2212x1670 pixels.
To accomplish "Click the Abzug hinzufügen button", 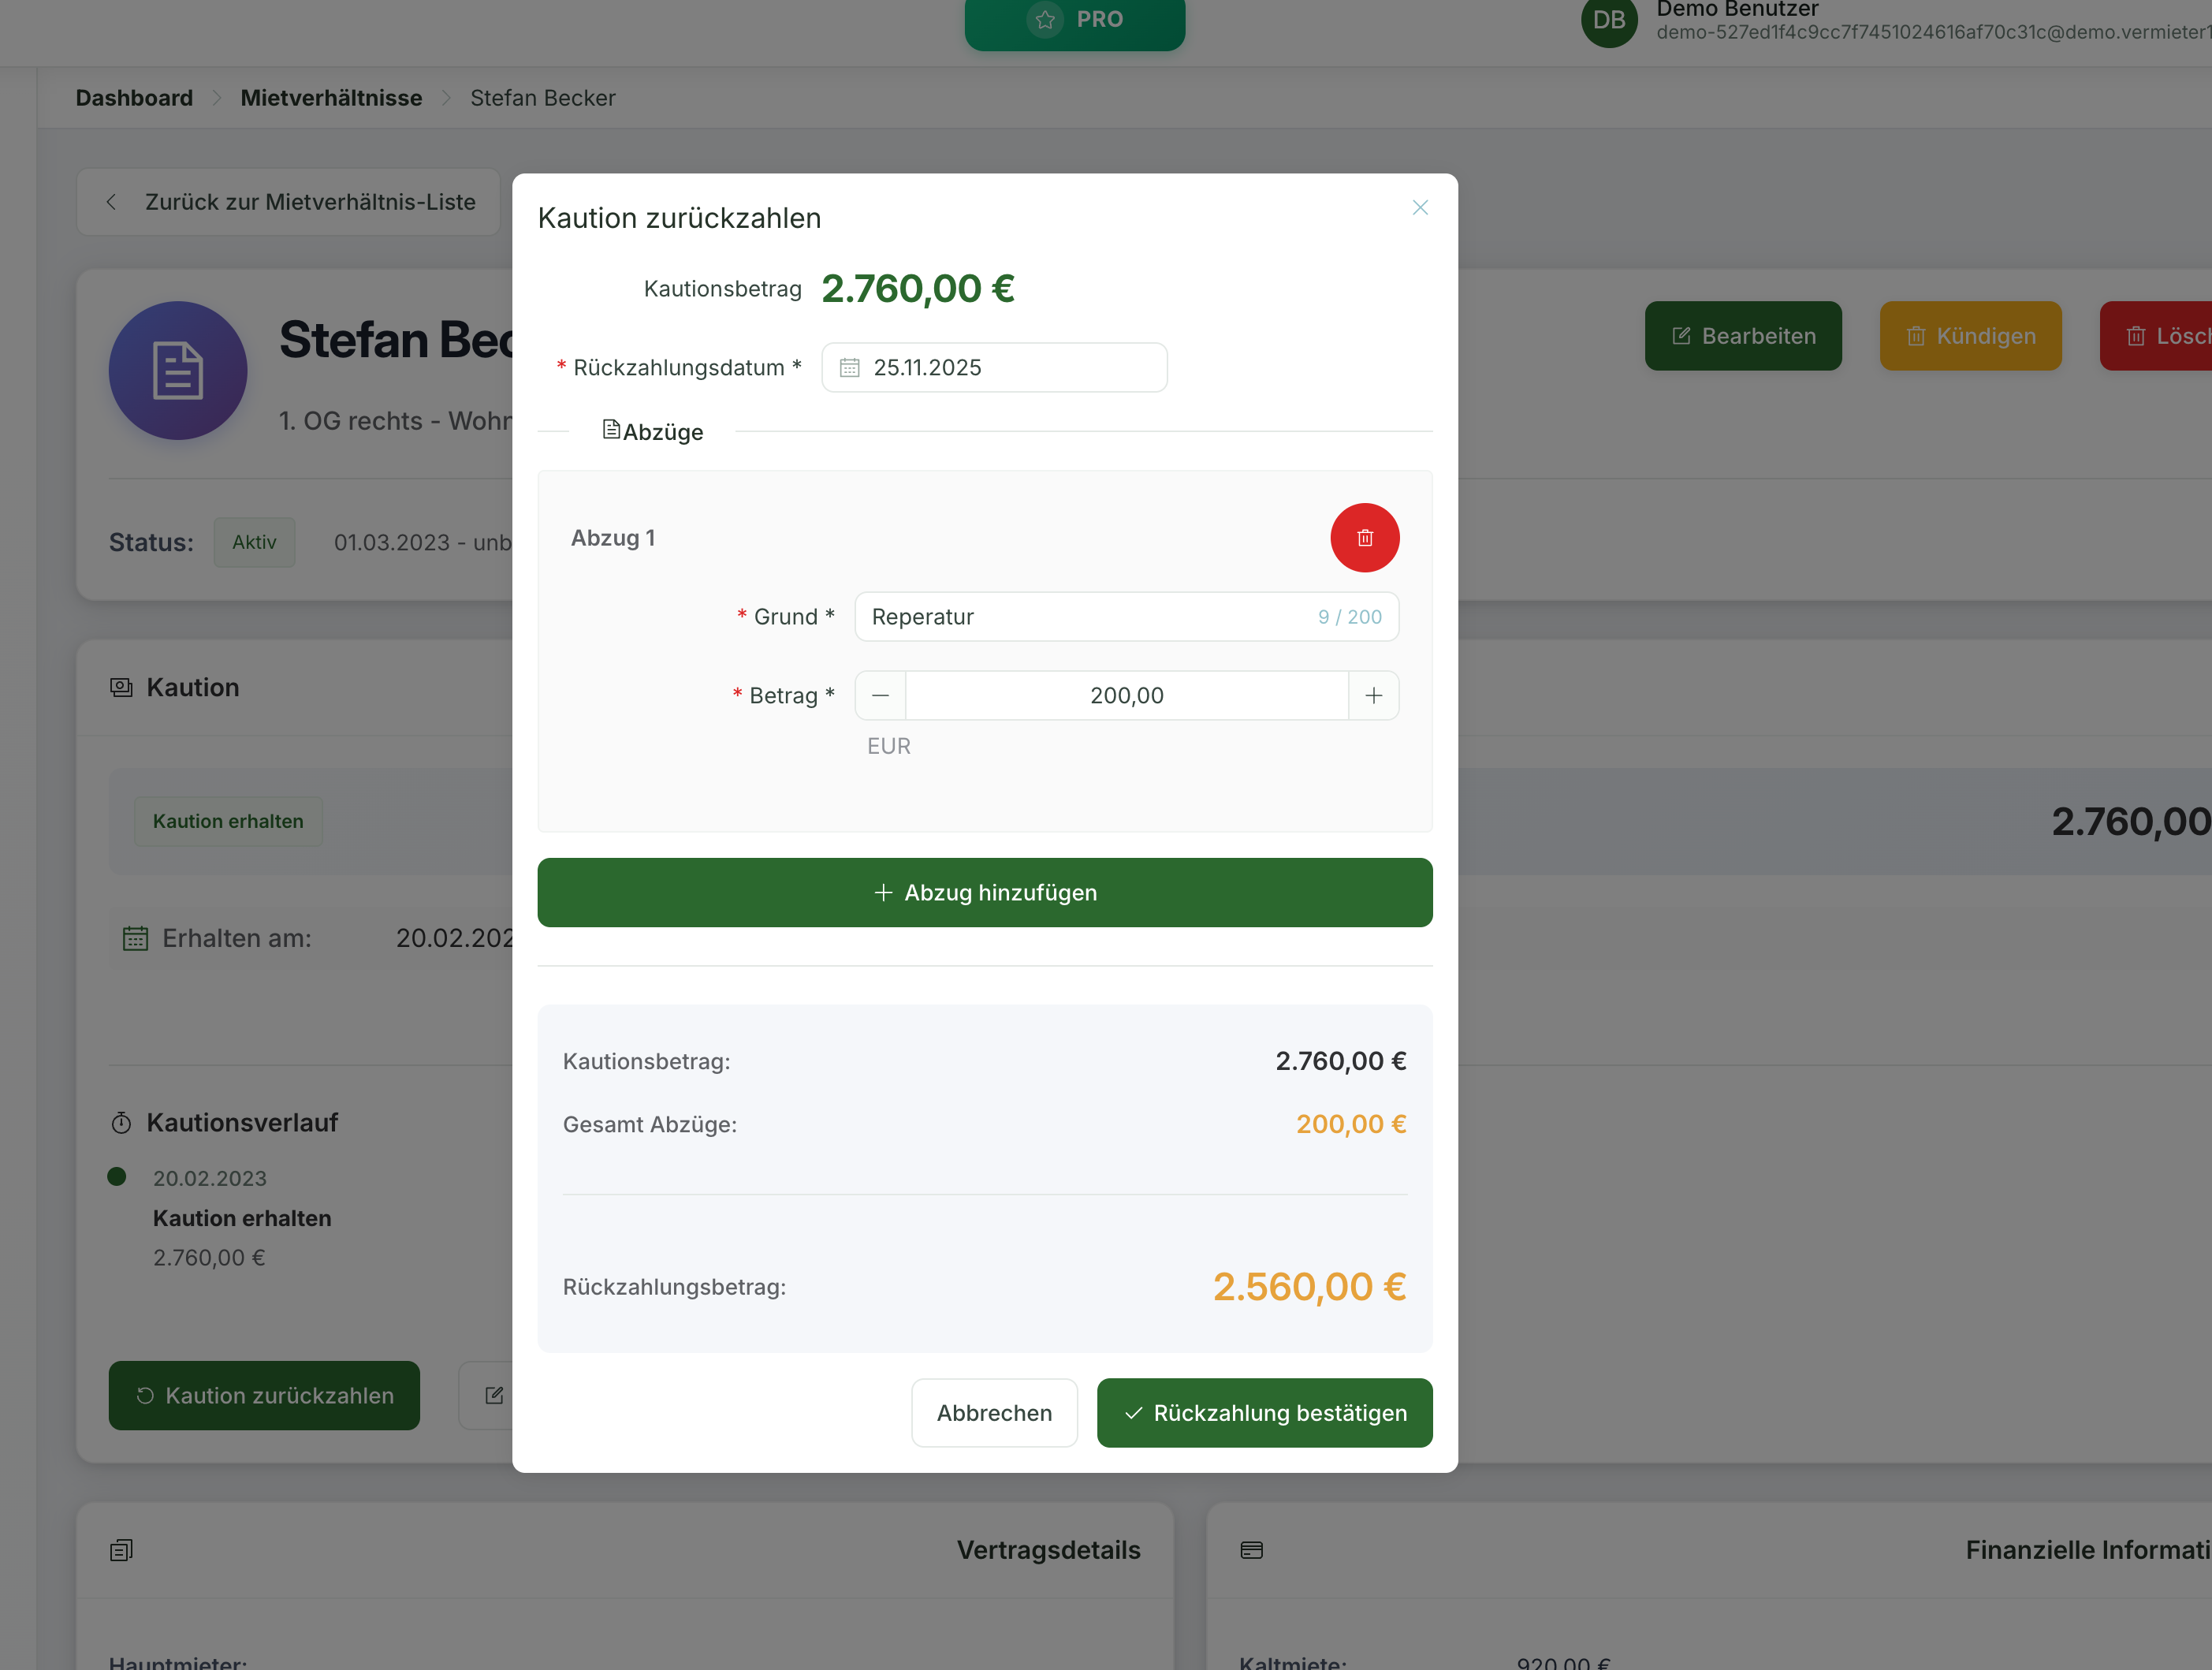I will click(x=984, y=892).
